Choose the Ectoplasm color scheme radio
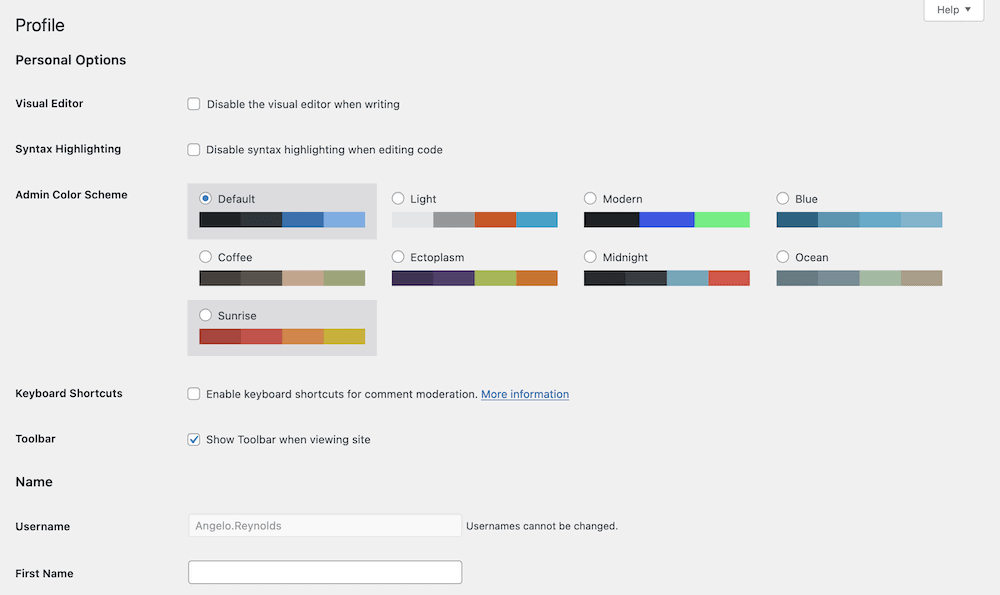The height and width of the screenshot is (595, 1000). click(398, 256)
